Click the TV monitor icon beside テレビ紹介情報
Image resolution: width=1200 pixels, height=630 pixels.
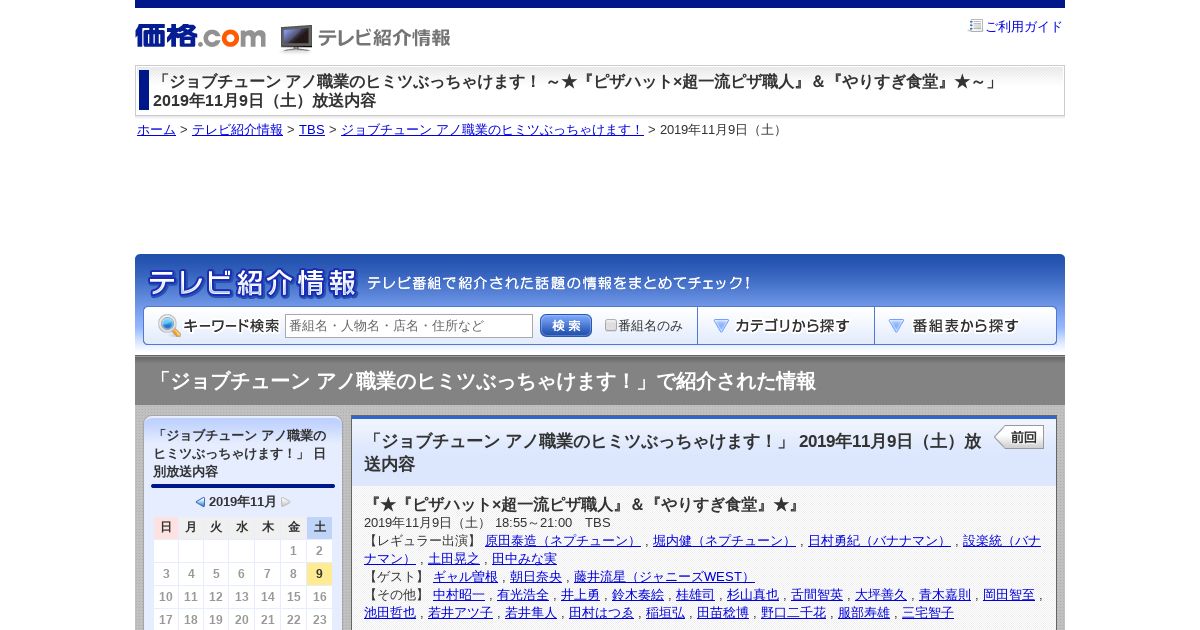click(296, 38)
